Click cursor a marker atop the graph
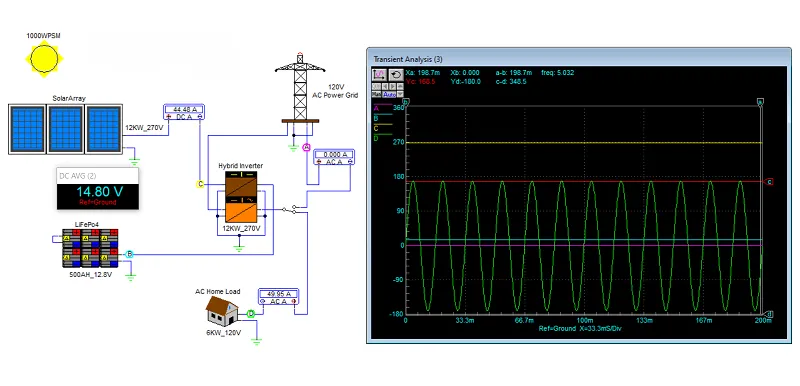The image size is (800, 386). 760,102
